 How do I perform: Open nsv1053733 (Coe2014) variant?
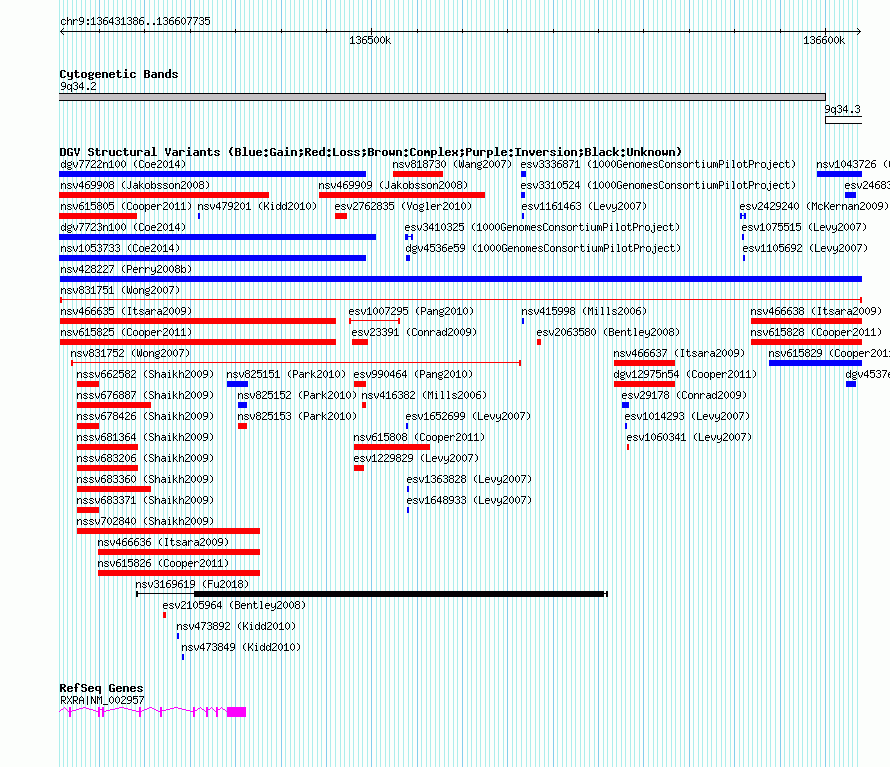[x=120, y=249]
